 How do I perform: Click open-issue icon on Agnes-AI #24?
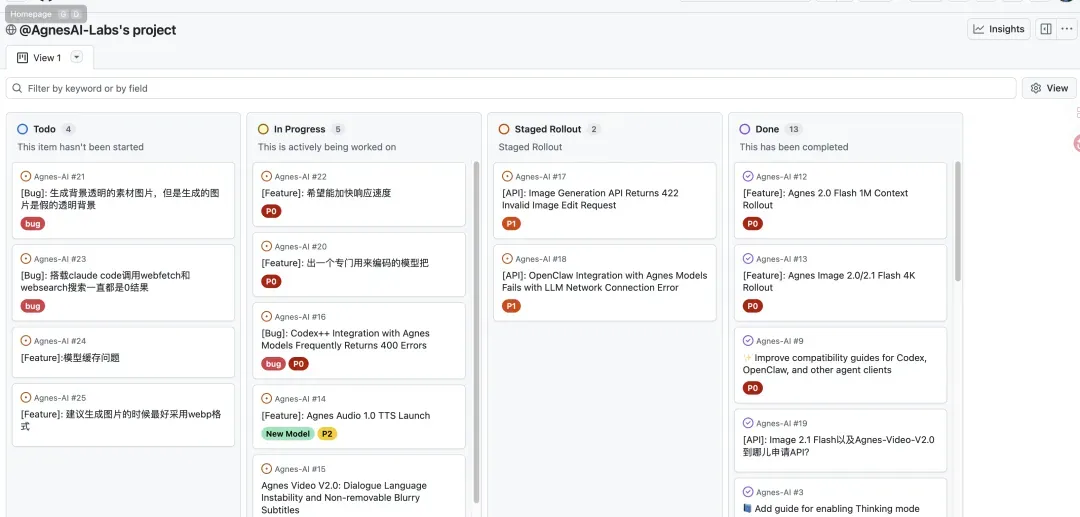[26, 341]
